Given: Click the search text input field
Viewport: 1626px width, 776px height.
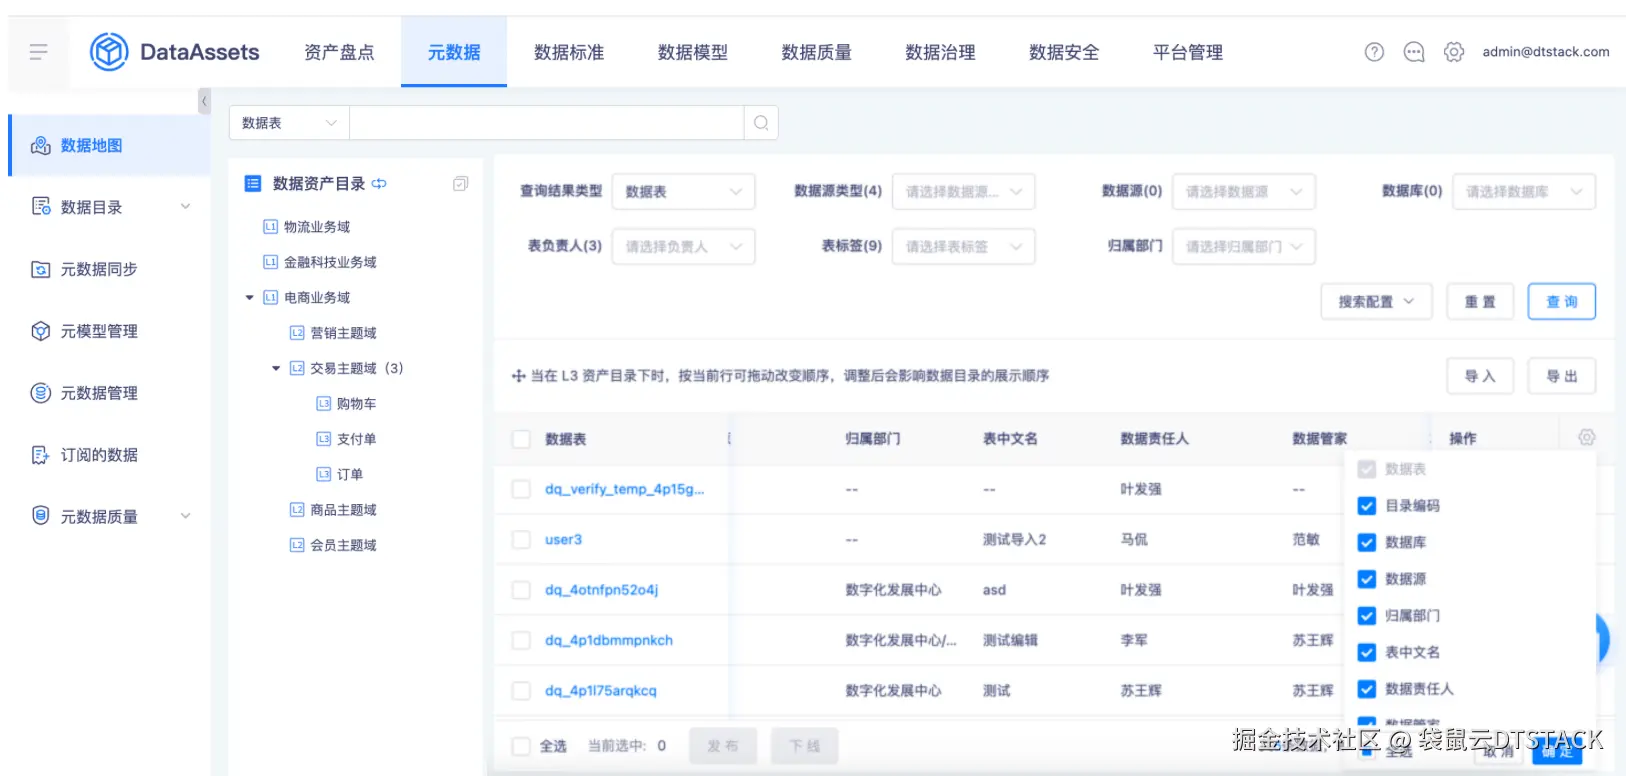Looking at the screenshot, I should pyautogui.click(x=546, y=123).
